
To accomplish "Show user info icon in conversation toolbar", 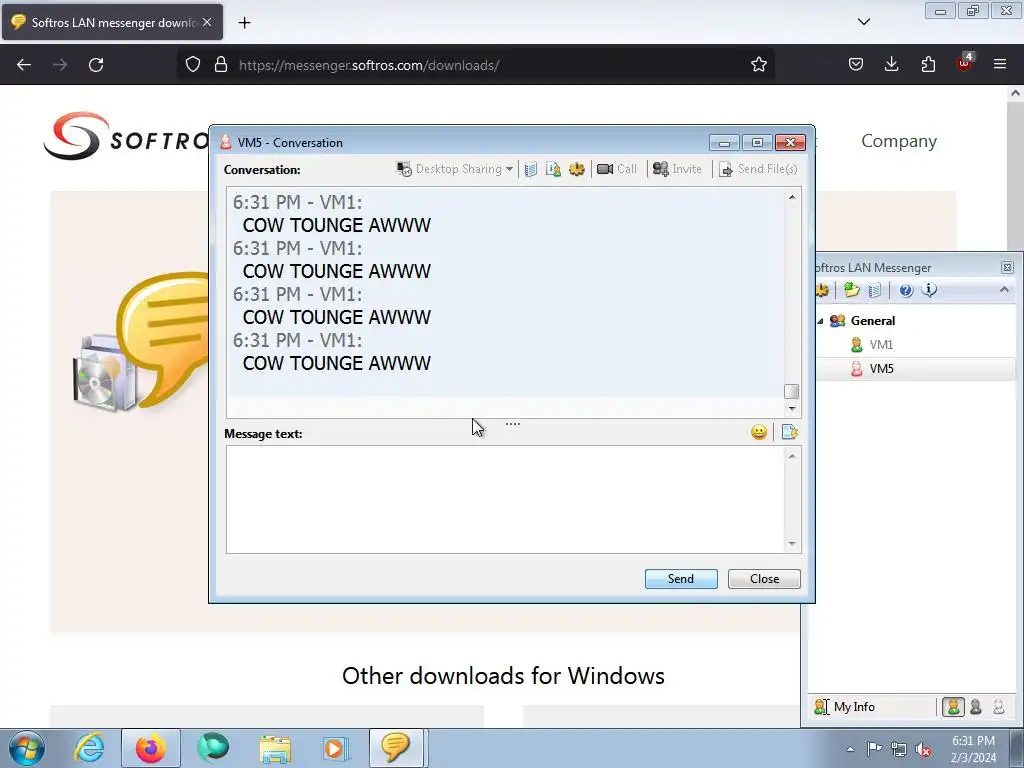I will tap(553, 169).
